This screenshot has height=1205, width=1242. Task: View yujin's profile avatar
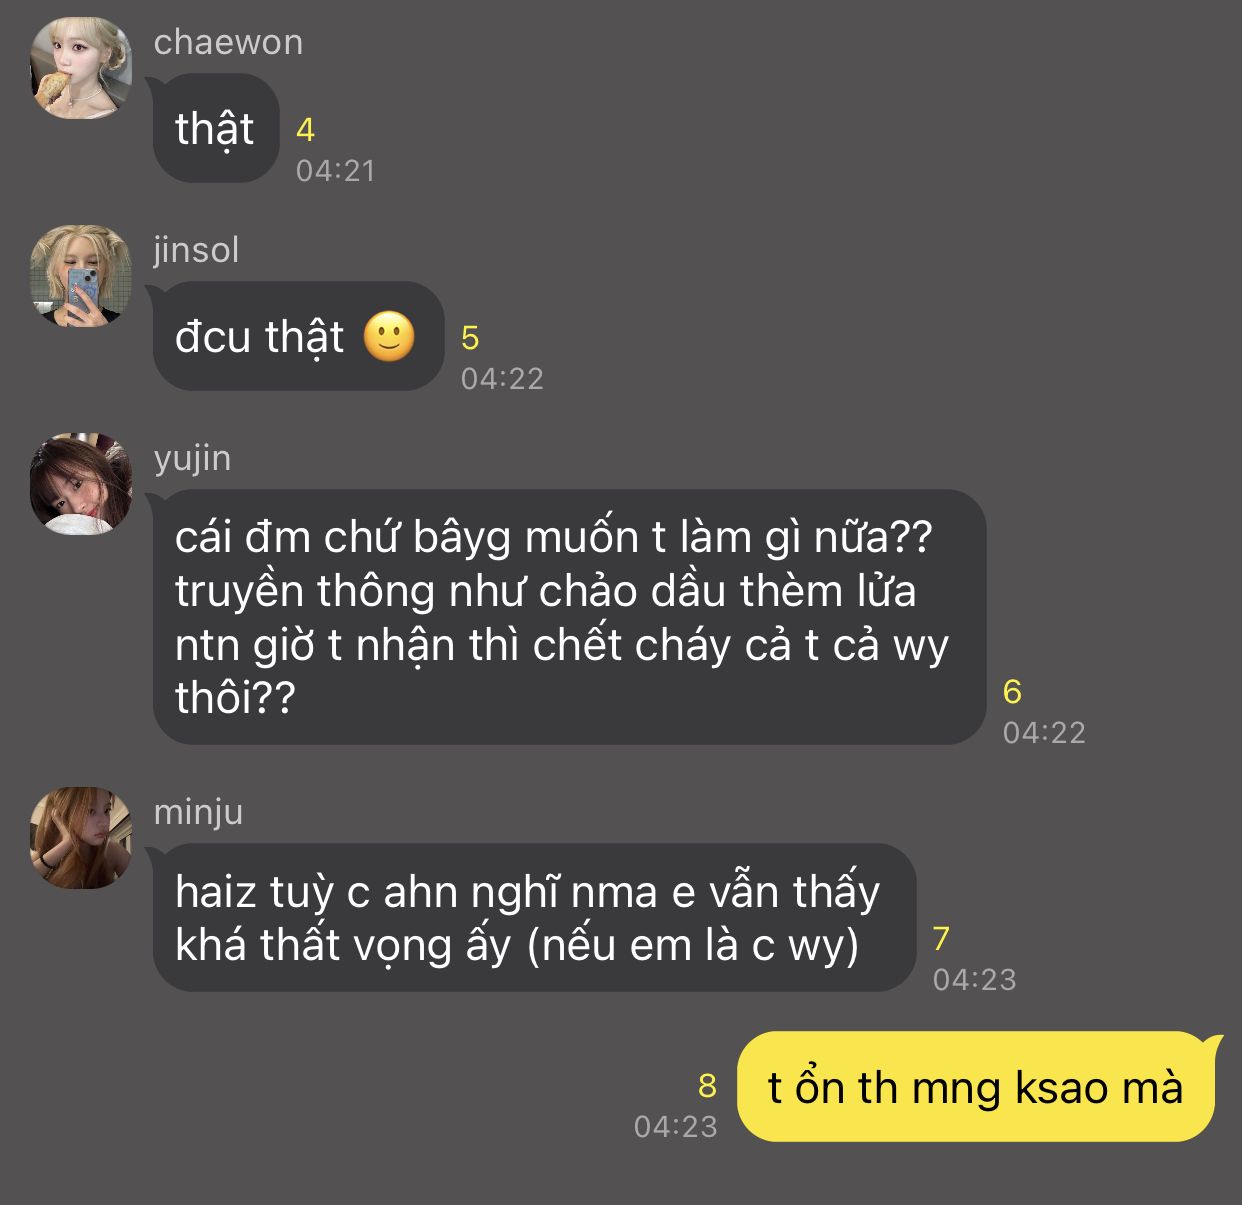[81, 484]
